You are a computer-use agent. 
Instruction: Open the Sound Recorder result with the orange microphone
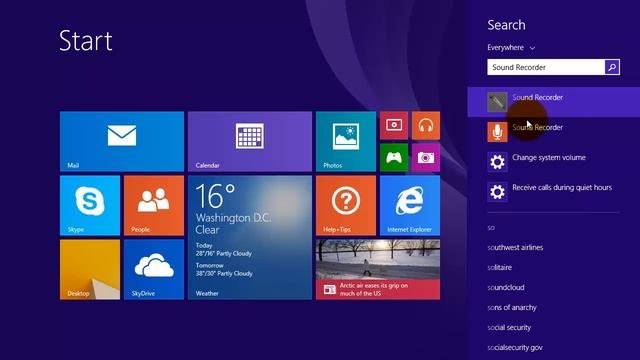(x=553, y=131)
